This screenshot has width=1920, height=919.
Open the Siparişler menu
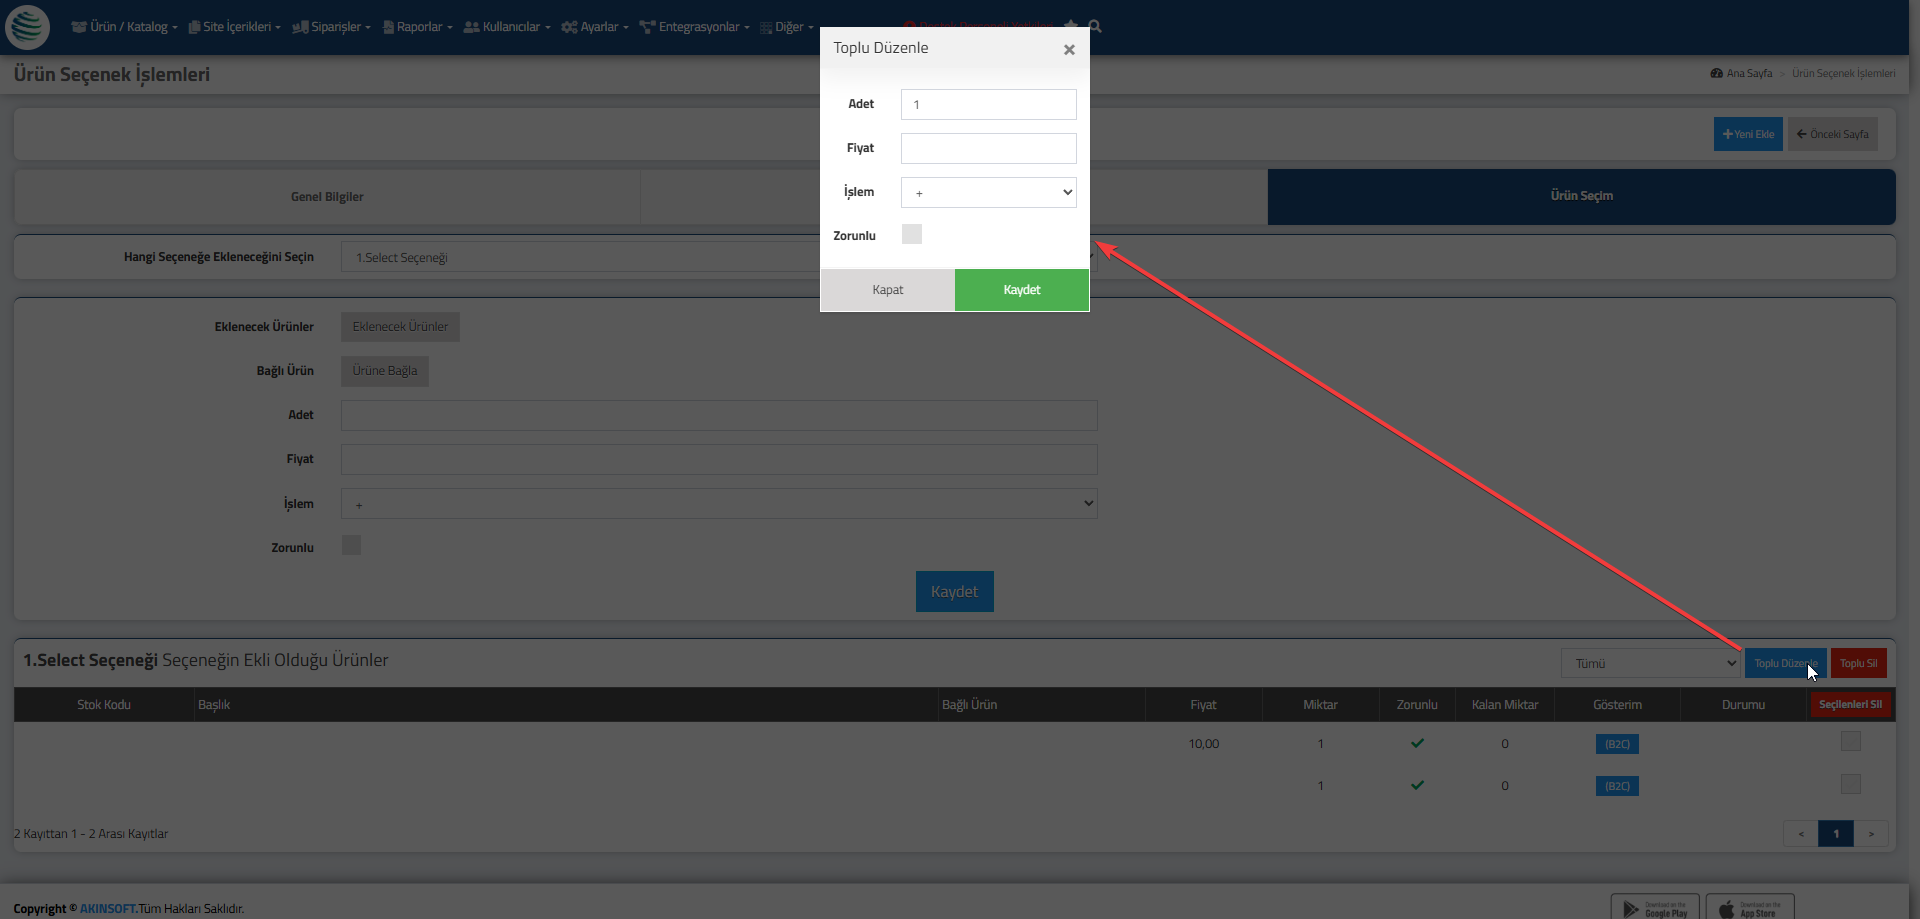(x=331, y=27)
